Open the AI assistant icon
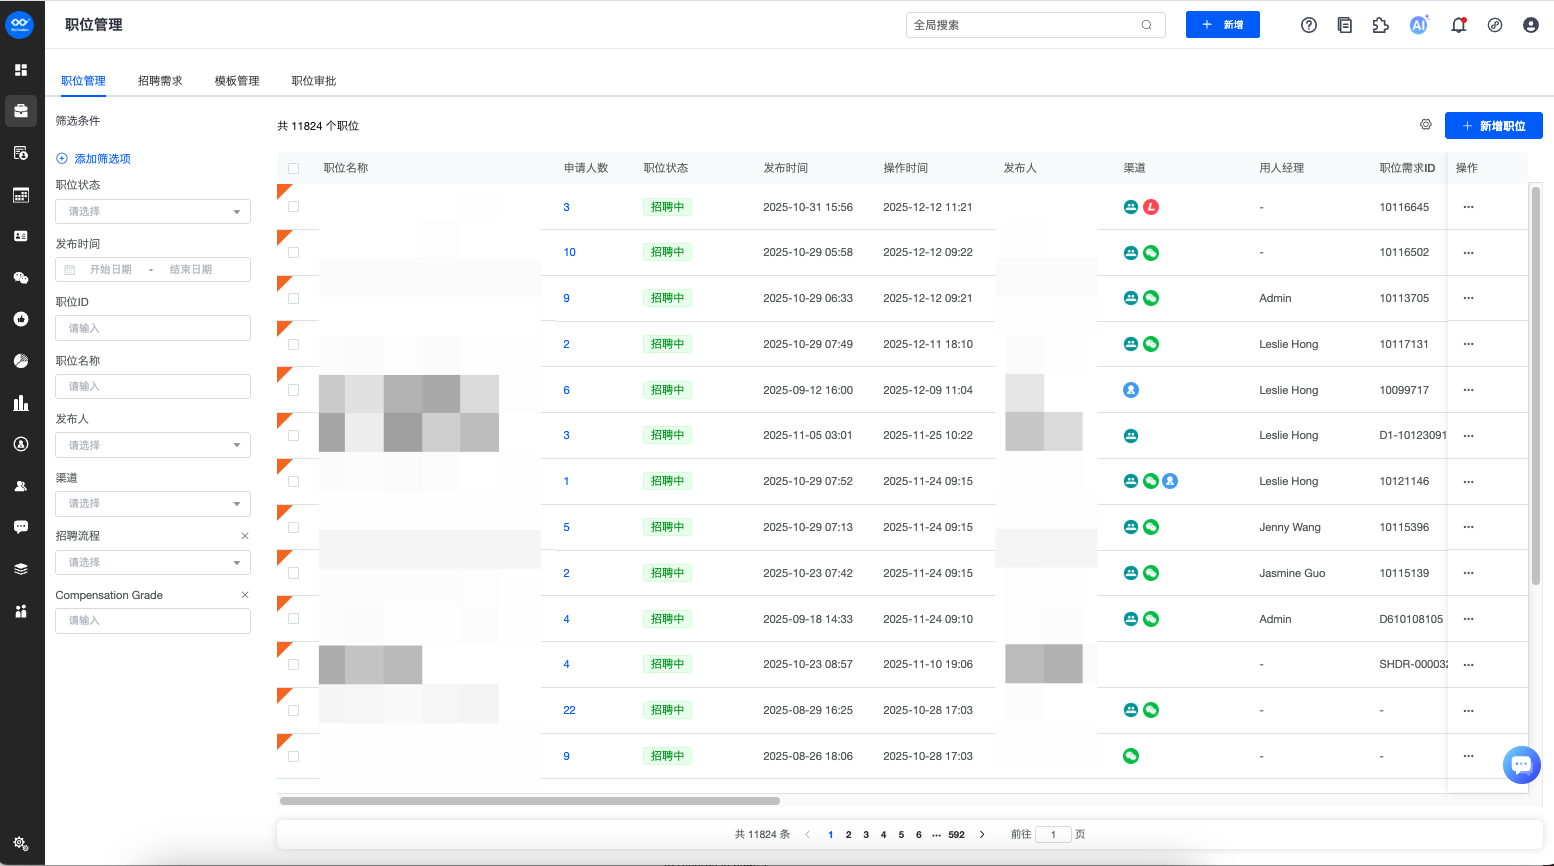Viewport: 1554px width, 866px height. click(1418, 25)
